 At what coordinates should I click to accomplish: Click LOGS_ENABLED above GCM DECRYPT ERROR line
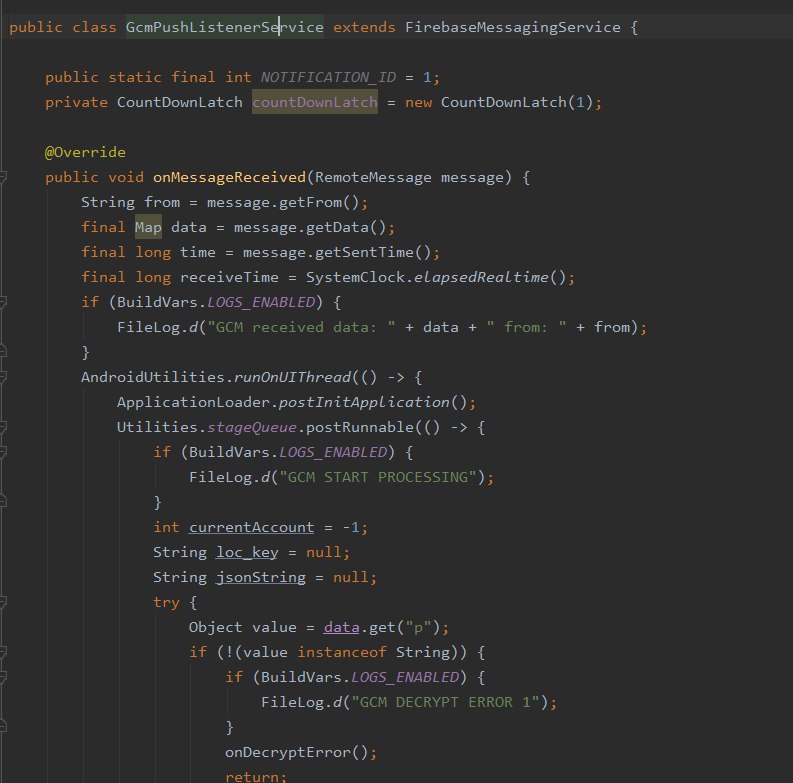[405, 677]
